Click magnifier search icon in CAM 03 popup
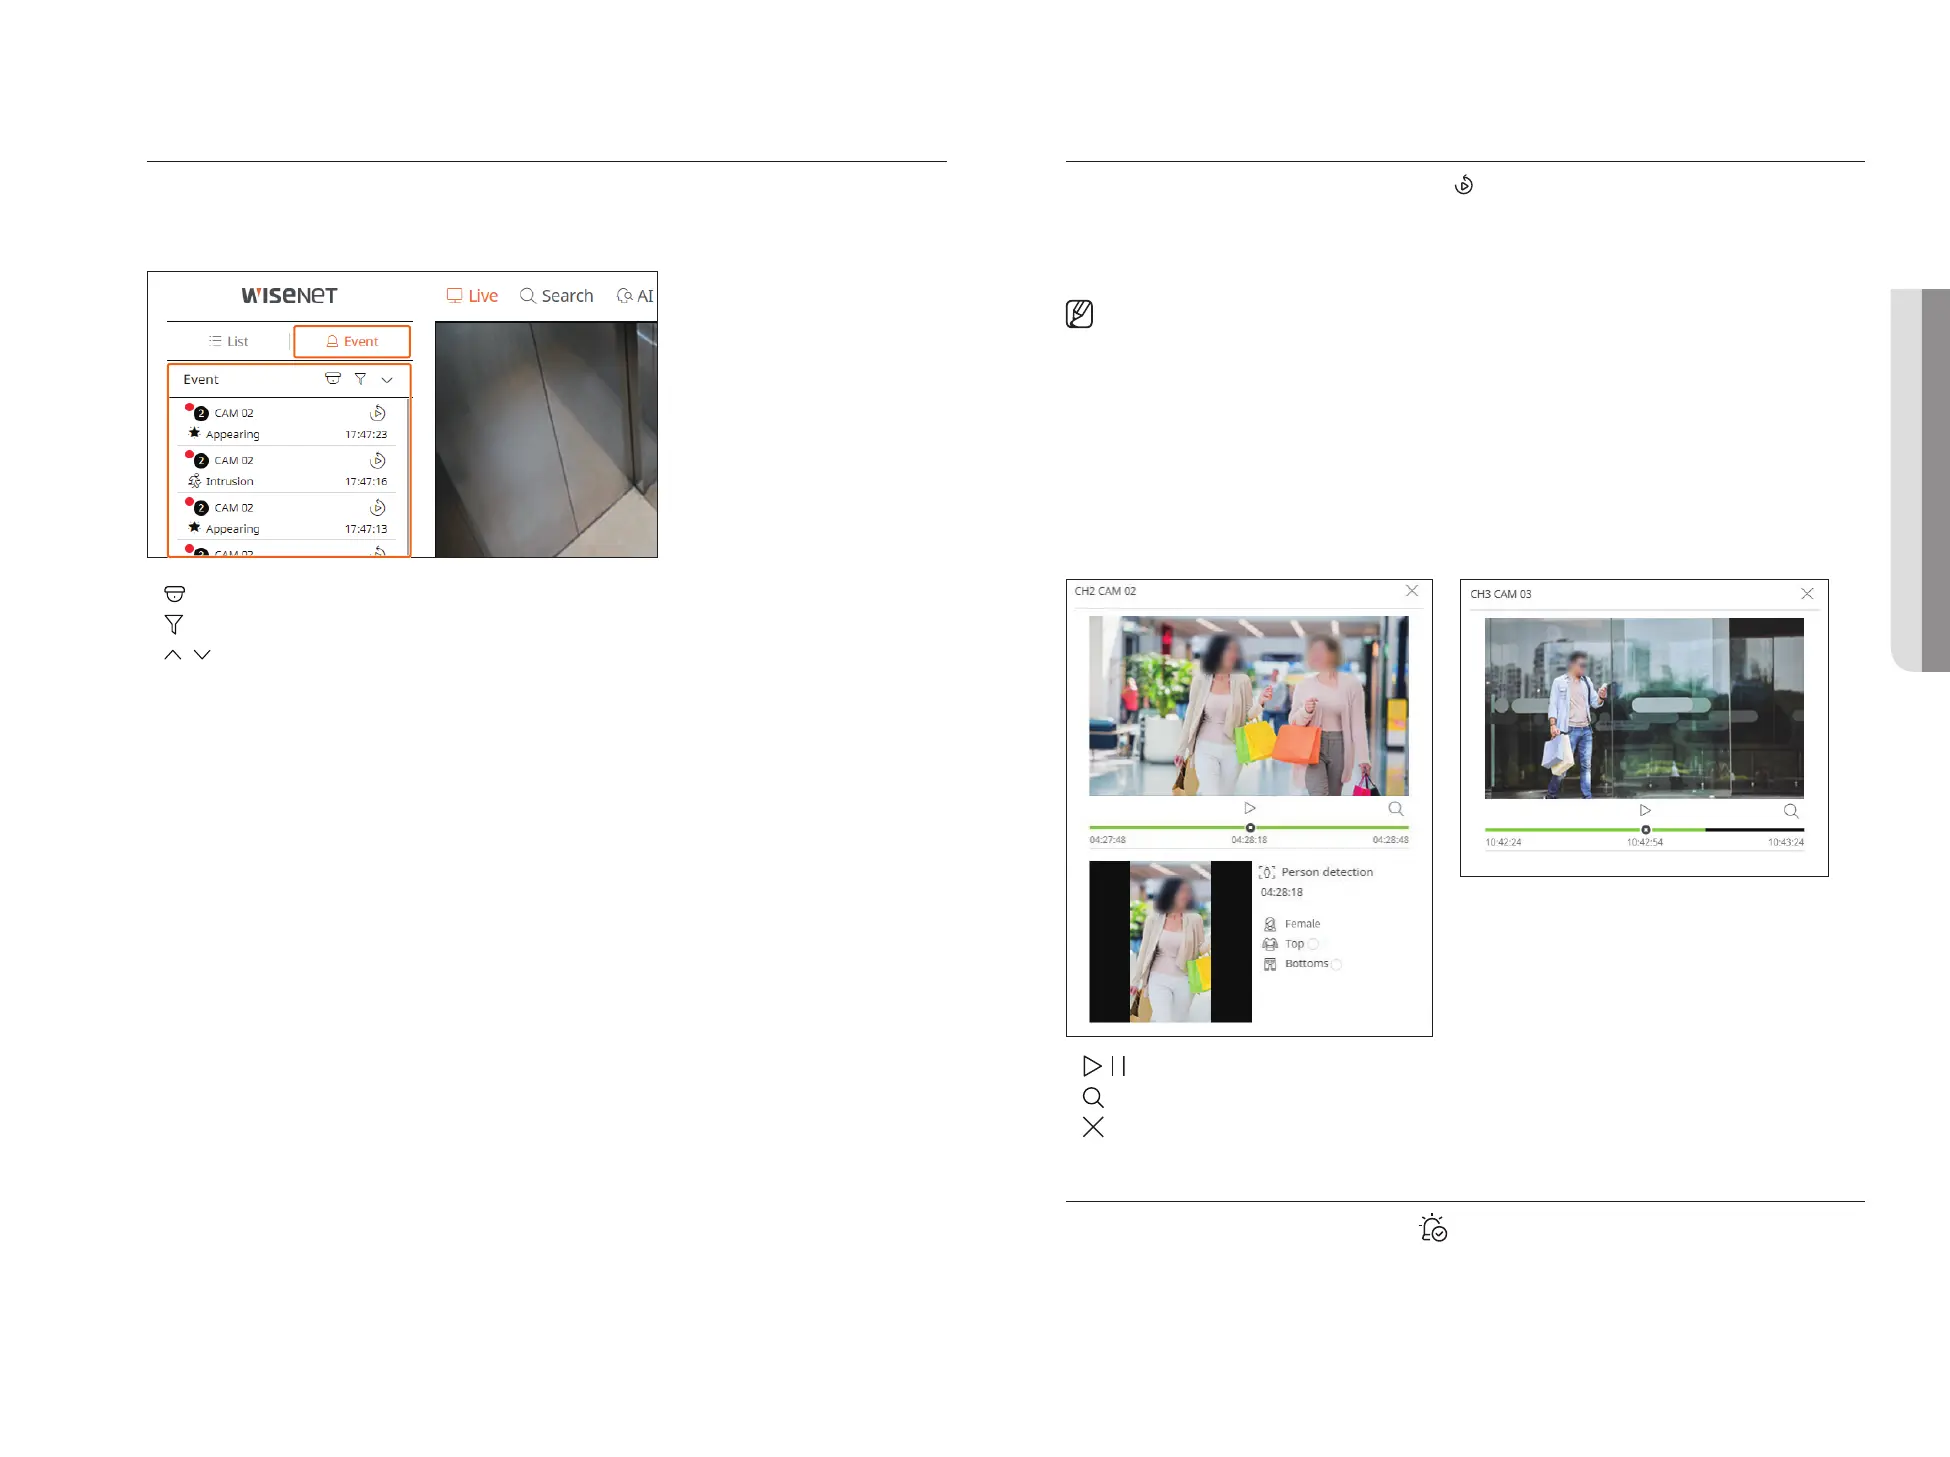This screenshot has height=1457, width=1950. (x=1791, y=811)
